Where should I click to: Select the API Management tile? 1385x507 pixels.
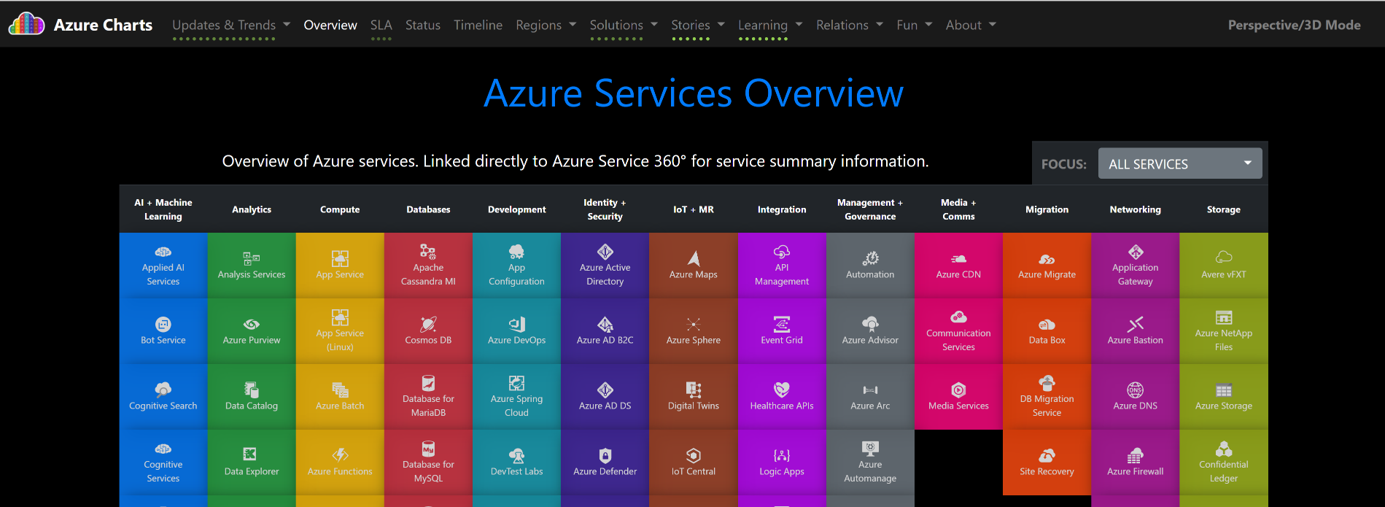click(x=782, y=266)
